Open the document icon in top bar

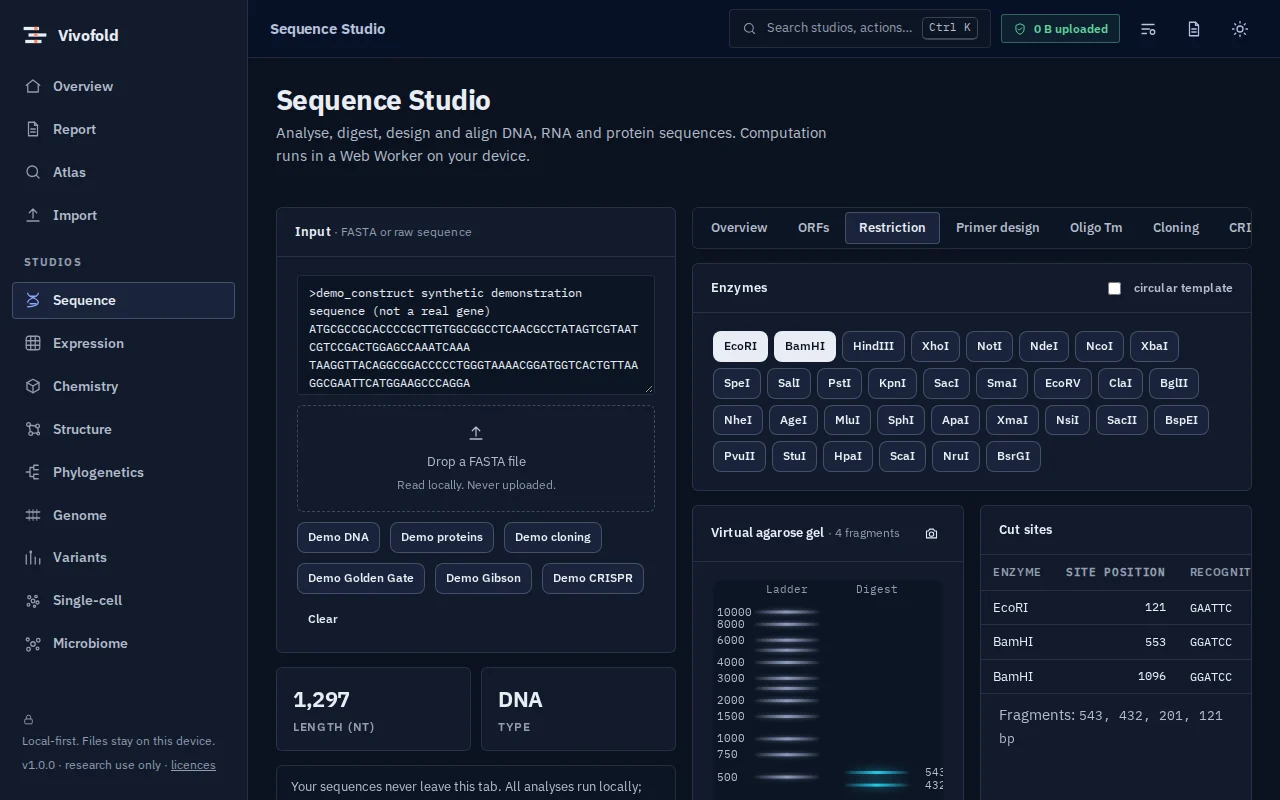tap(1194, 29)
